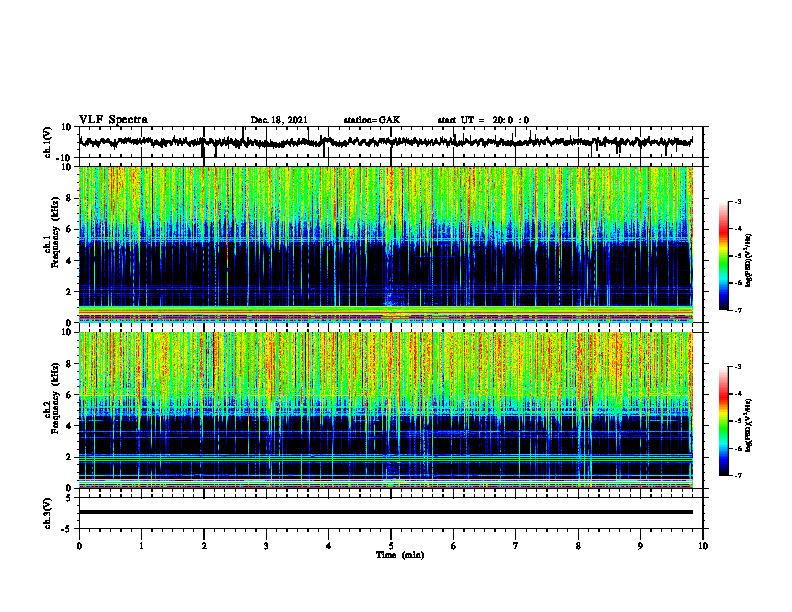Click time axis tick label "4"
This screenshot has width=792, height=612.
pyautogui.click(x=329, y=546)
